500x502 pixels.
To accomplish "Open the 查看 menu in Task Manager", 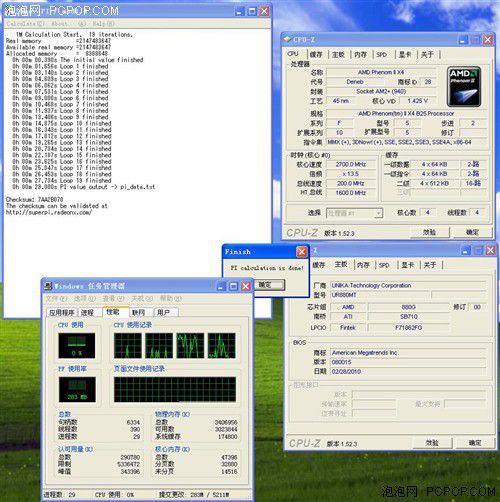I will (x=113, y=298).
